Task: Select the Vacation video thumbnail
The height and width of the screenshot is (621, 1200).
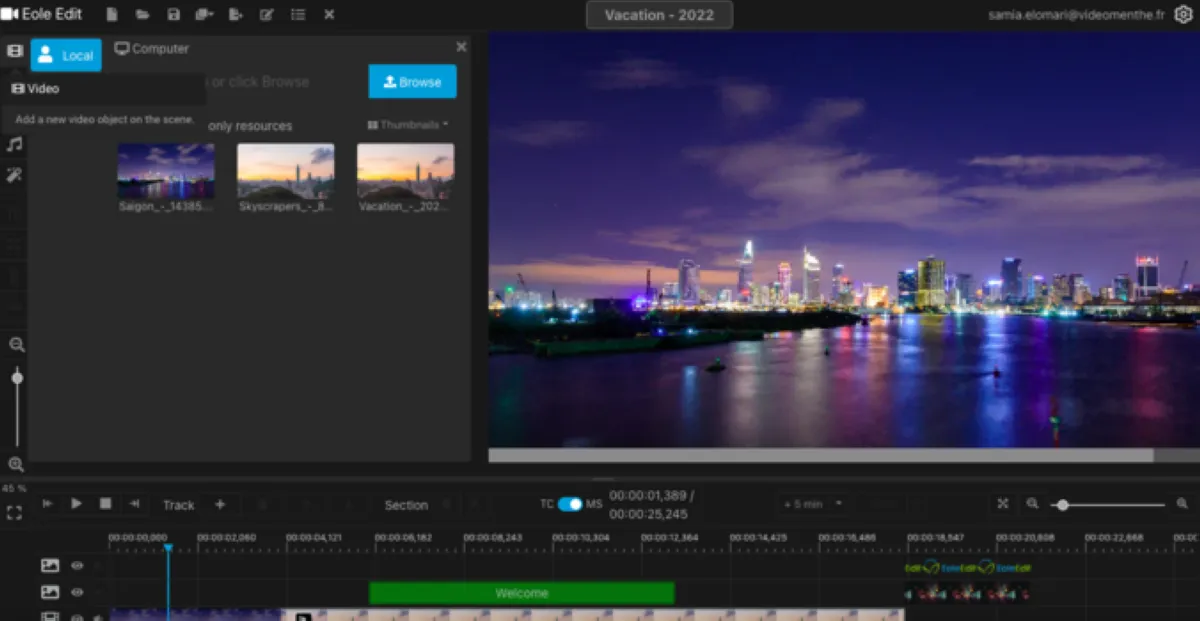Action: click(406, 171)
